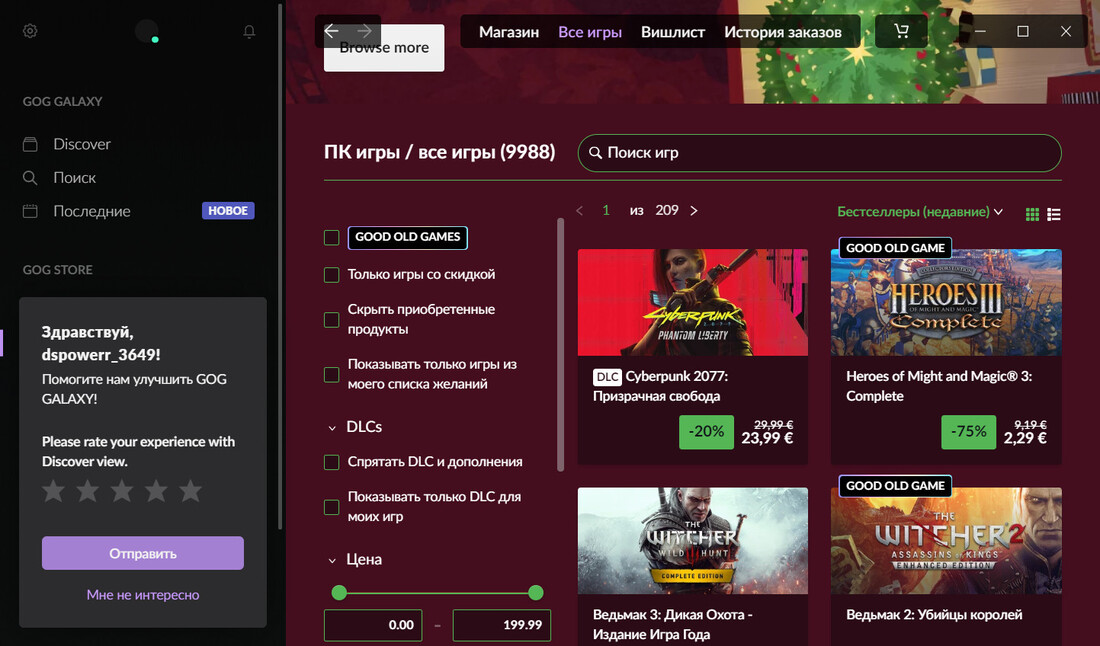Click the Ведьмак 2: Убийцы королей title
This screenshot has height=646, width=1100.
(934, 615)
